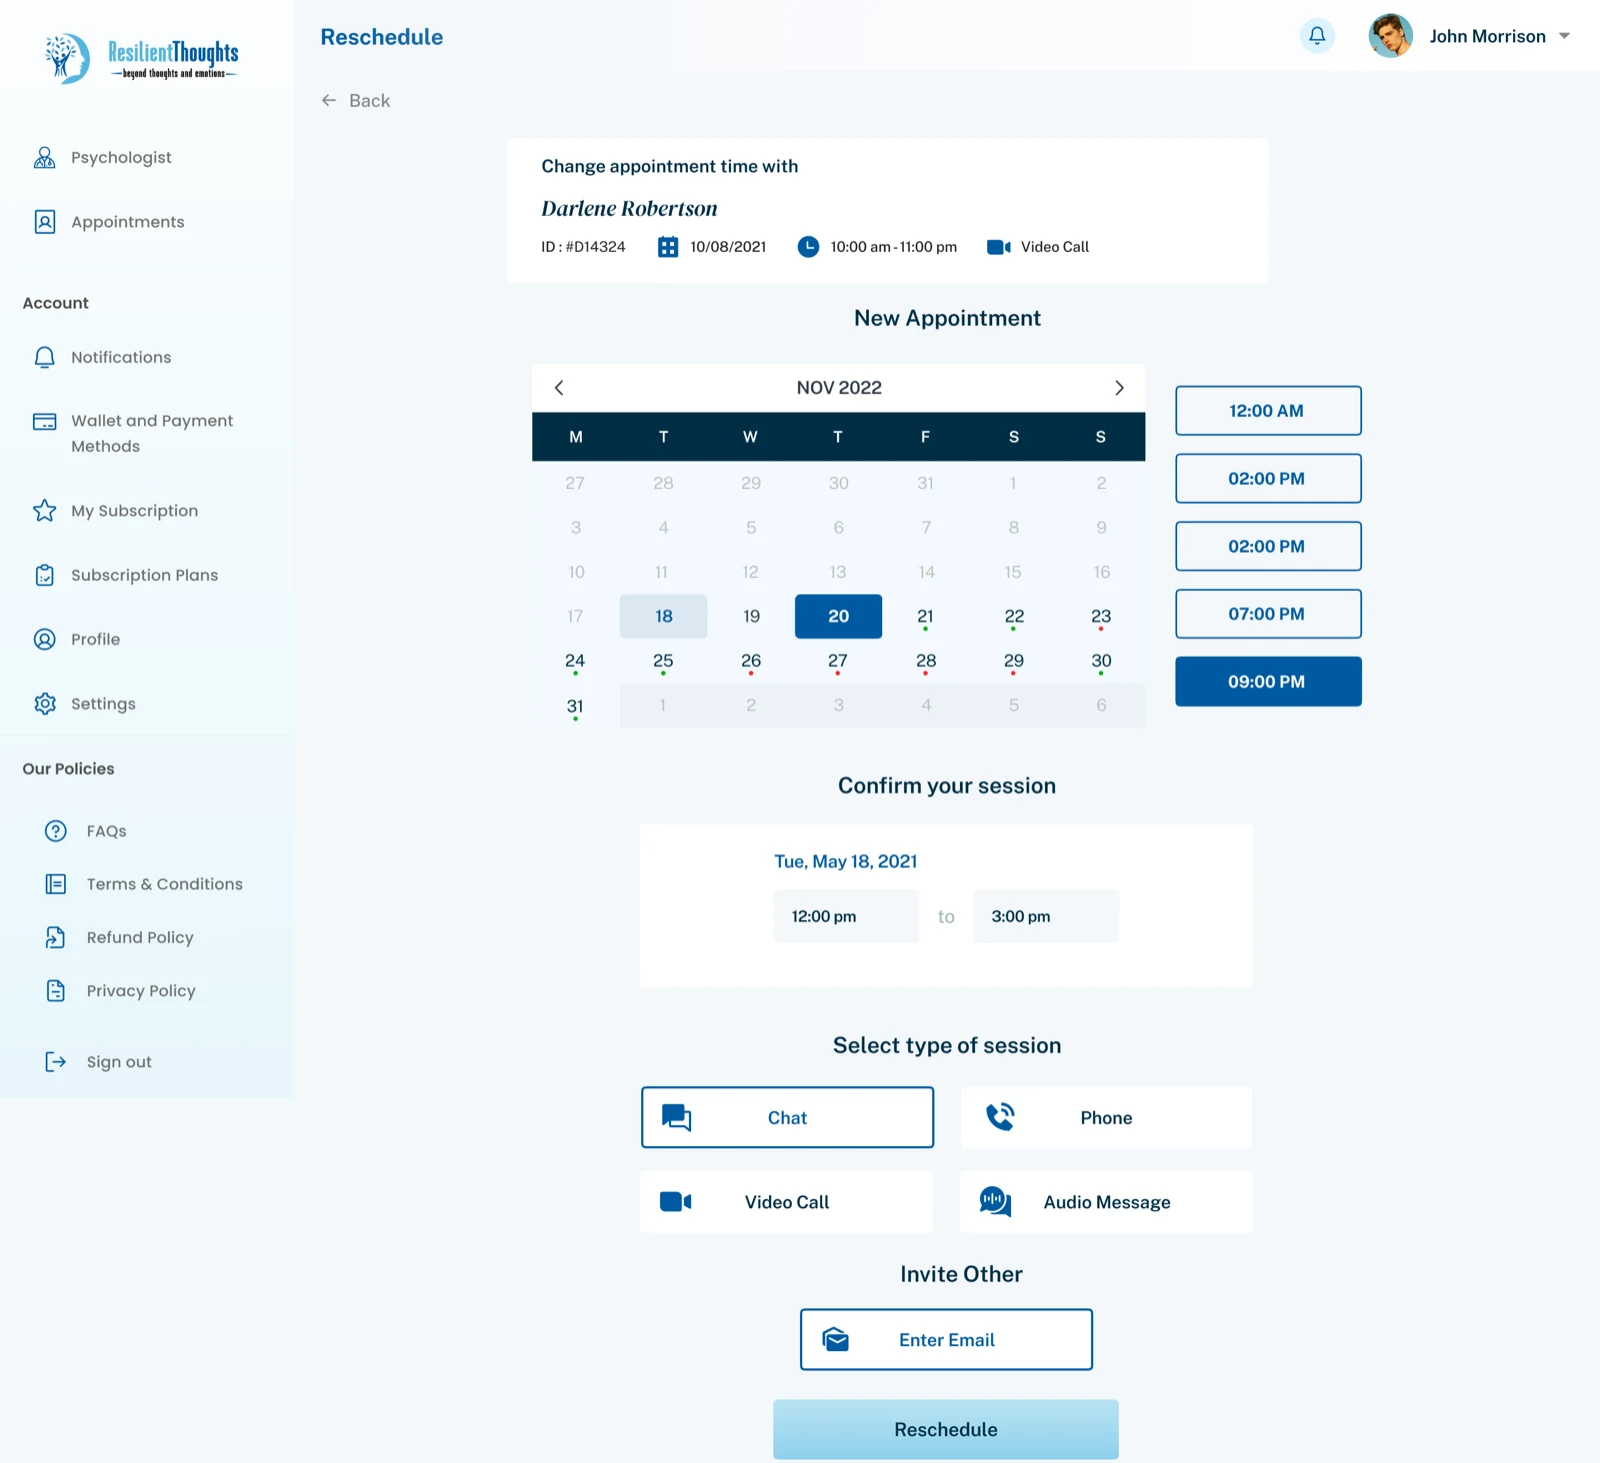Viewport: 1600px width, 1463px height.
Task: Click the calendar icon beside 10/08/2021
Action: 668,247
